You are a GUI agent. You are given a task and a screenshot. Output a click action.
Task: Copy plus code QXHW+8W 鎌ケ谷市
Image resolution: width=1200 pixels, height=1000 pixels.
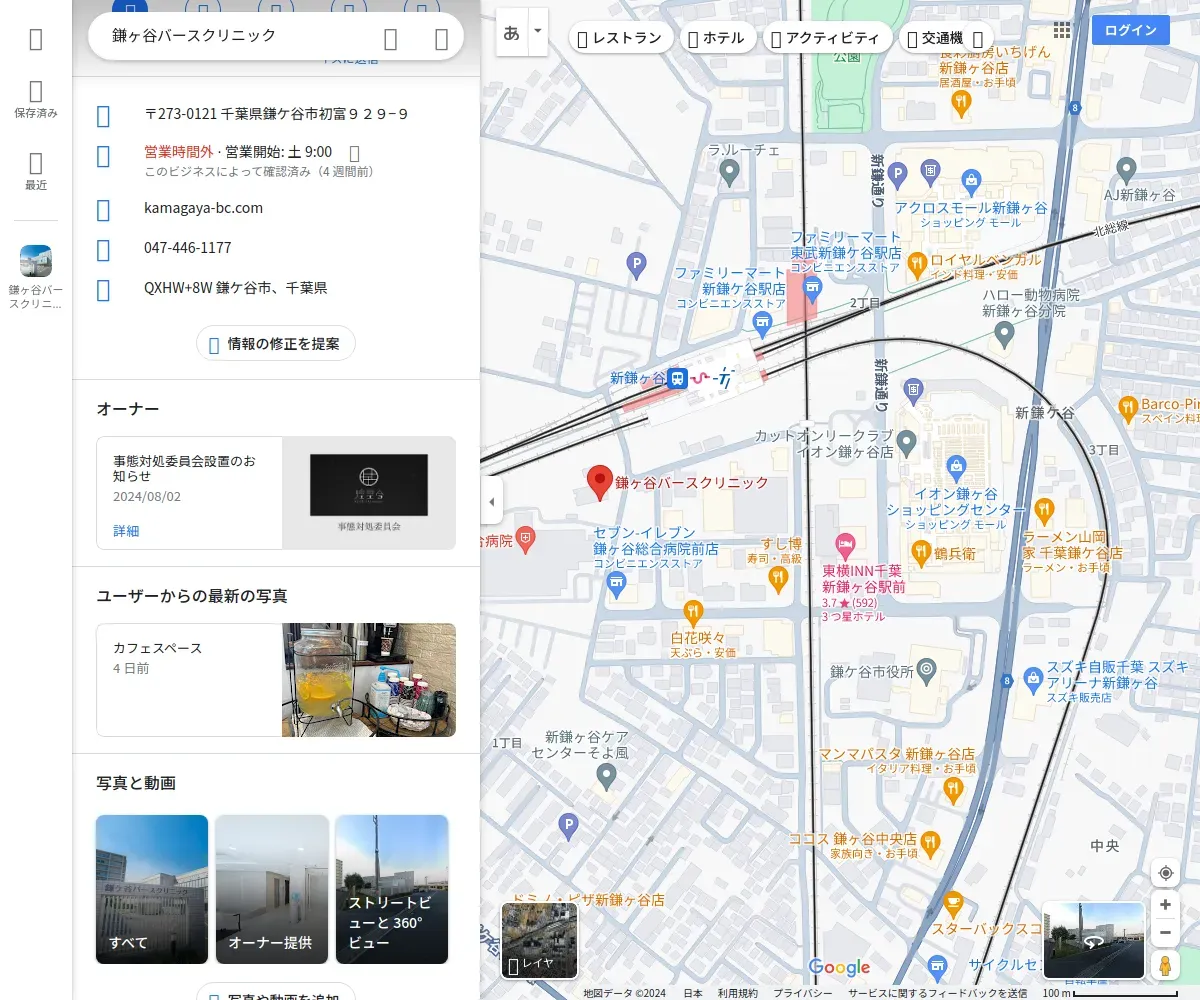coord(235,288)
